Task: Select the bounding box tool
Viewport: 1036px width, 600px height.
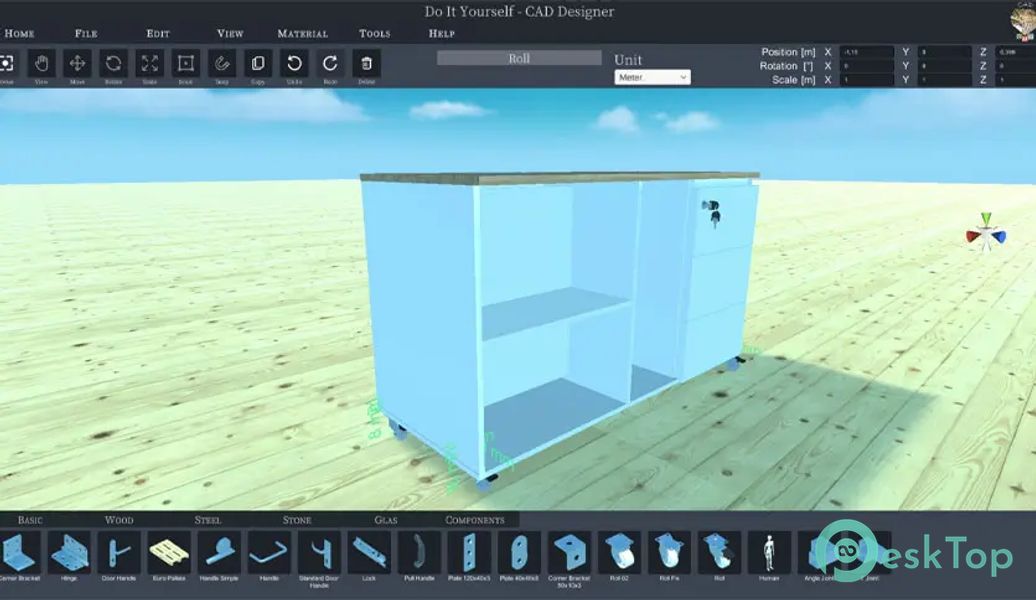Action: pos(186,63)
